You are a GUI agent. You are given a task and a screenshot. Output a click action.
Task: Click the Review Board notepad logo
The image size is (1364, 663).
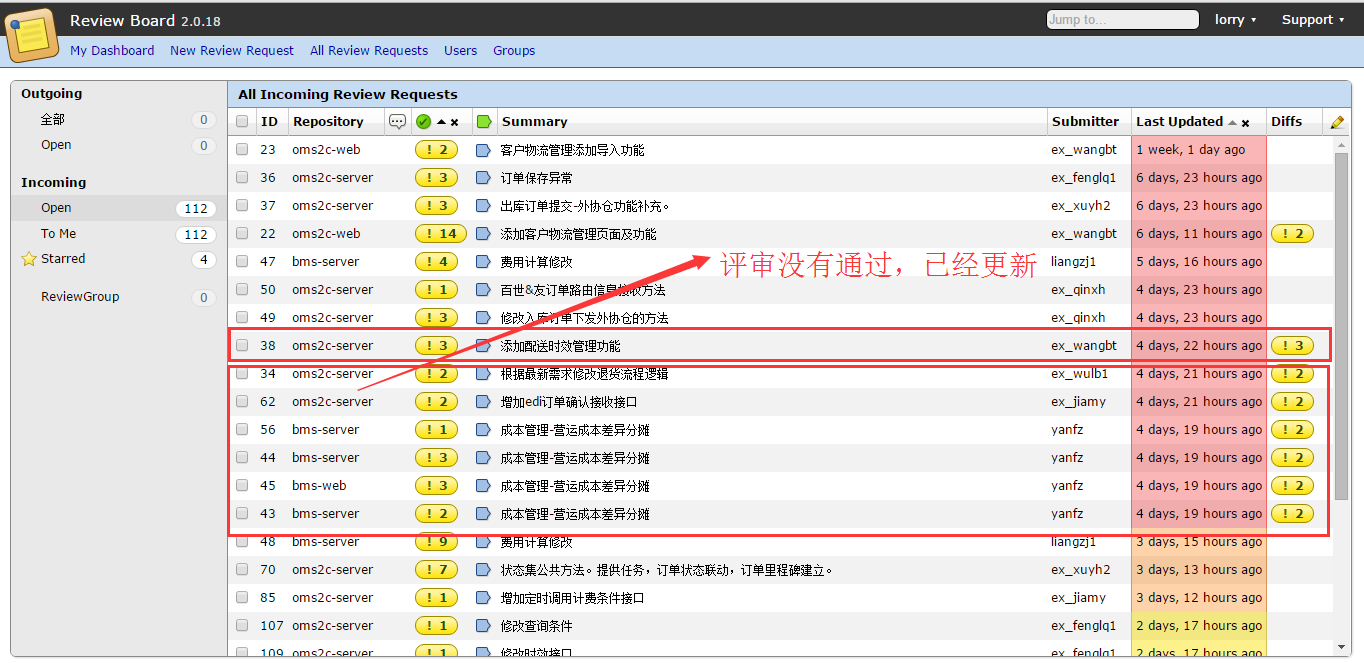31,34
